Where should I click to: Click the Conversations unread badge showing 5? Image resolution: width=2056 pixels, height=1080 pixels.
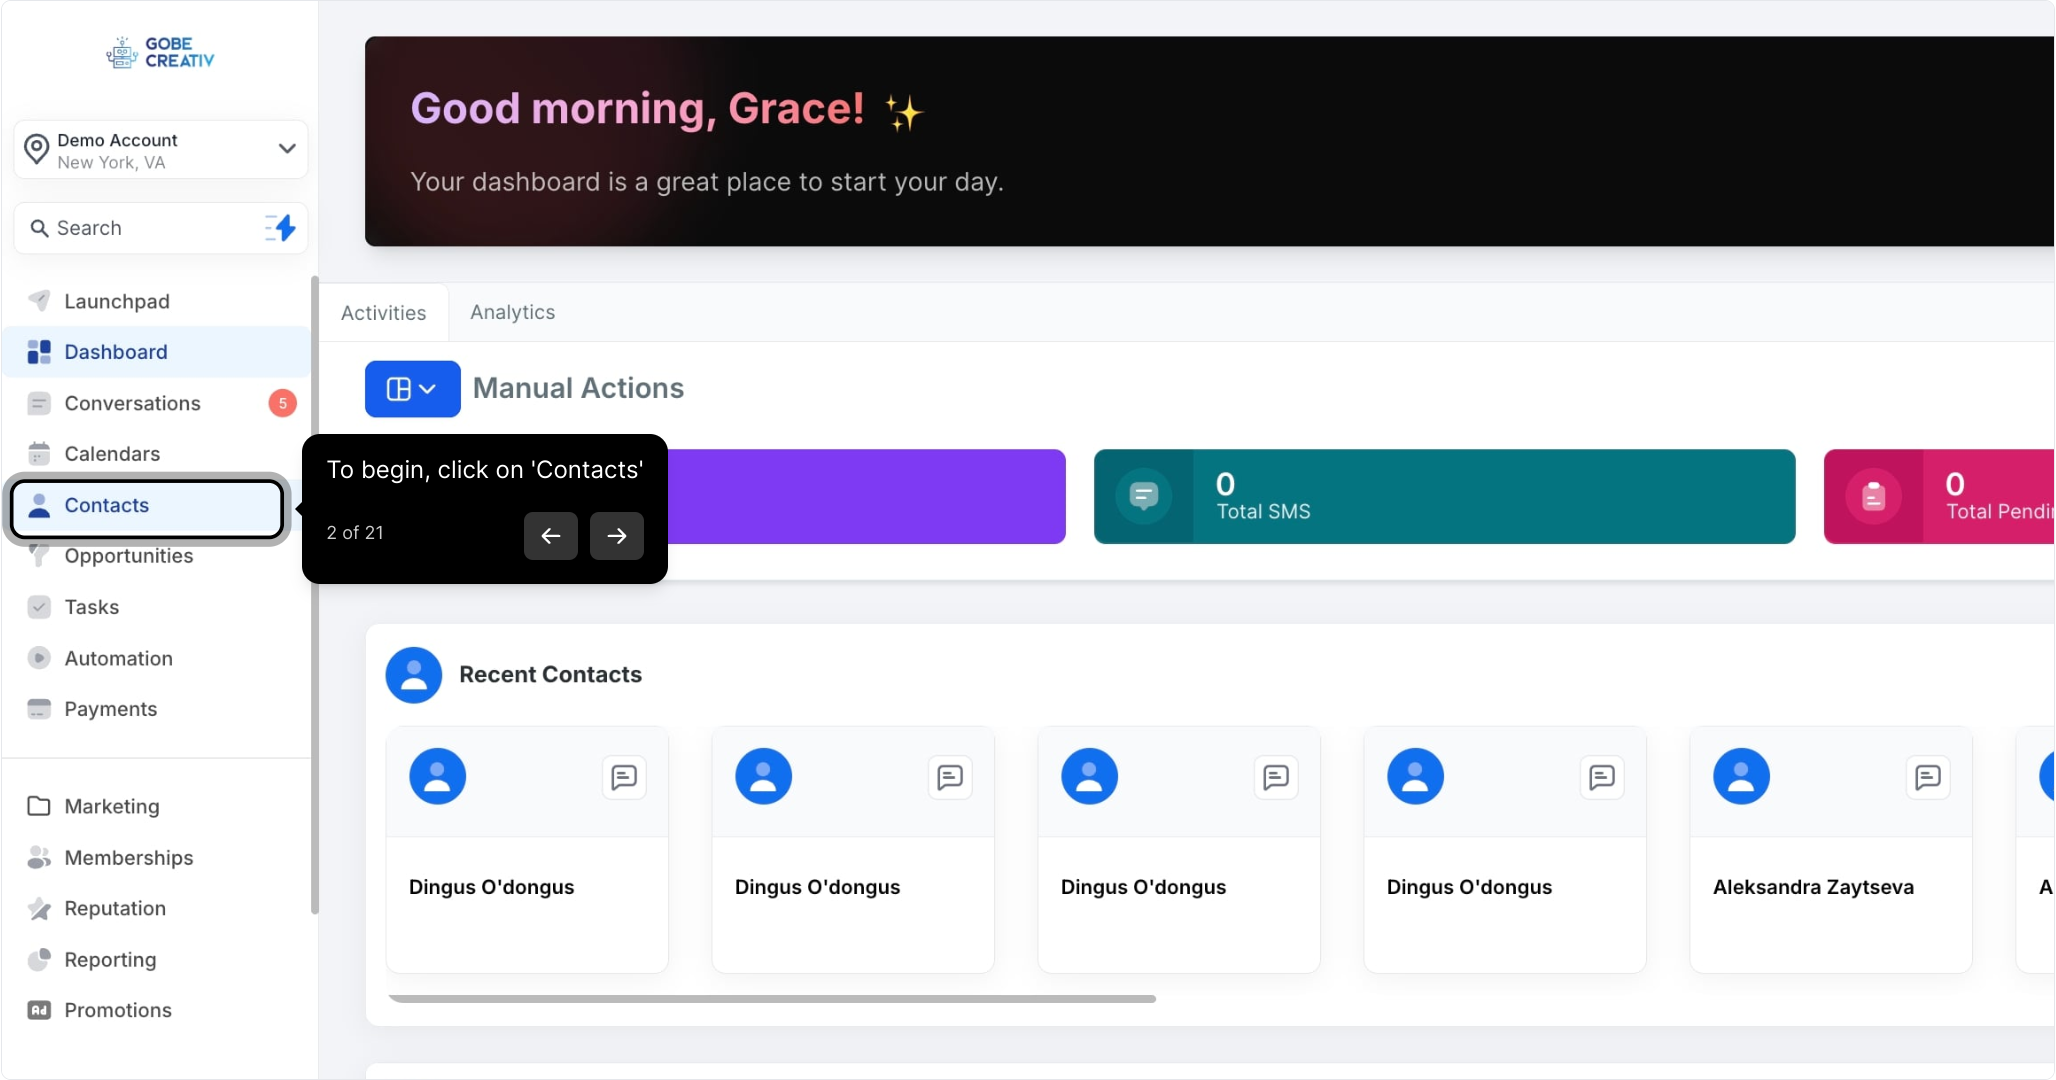point(282,403)
